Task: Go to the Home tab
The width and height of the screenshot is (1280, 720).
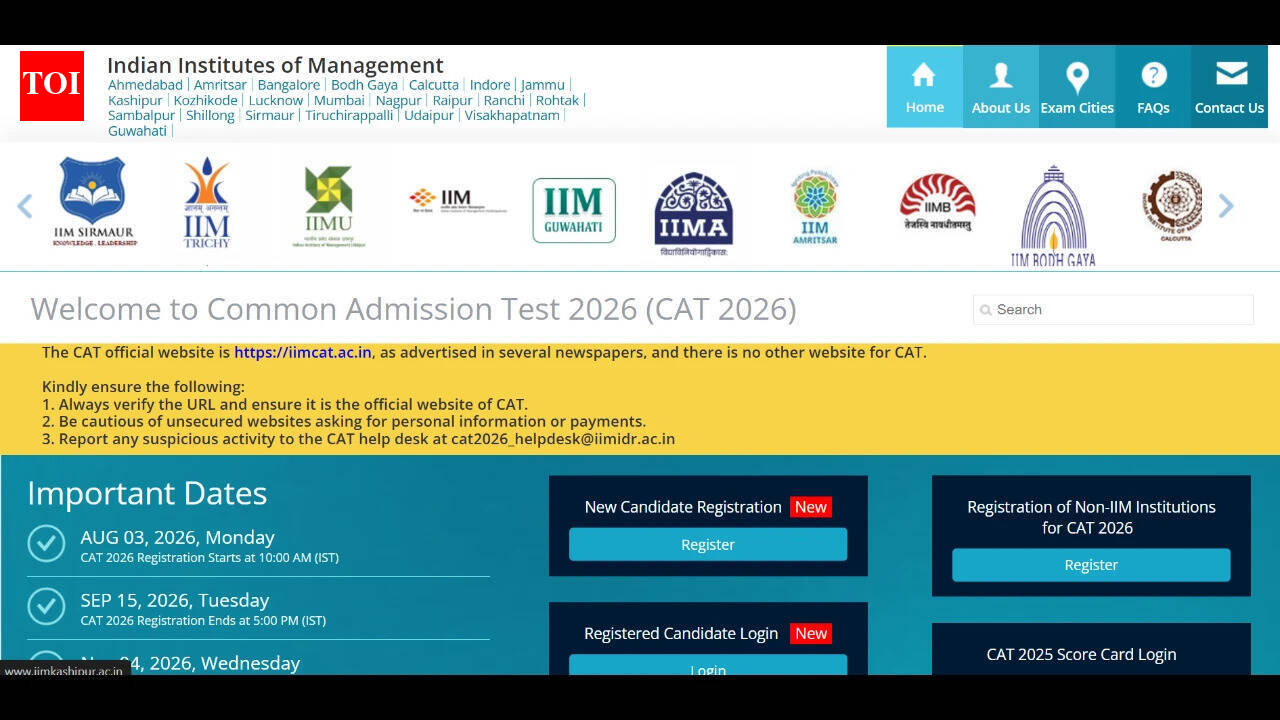Action: (925, 87)
